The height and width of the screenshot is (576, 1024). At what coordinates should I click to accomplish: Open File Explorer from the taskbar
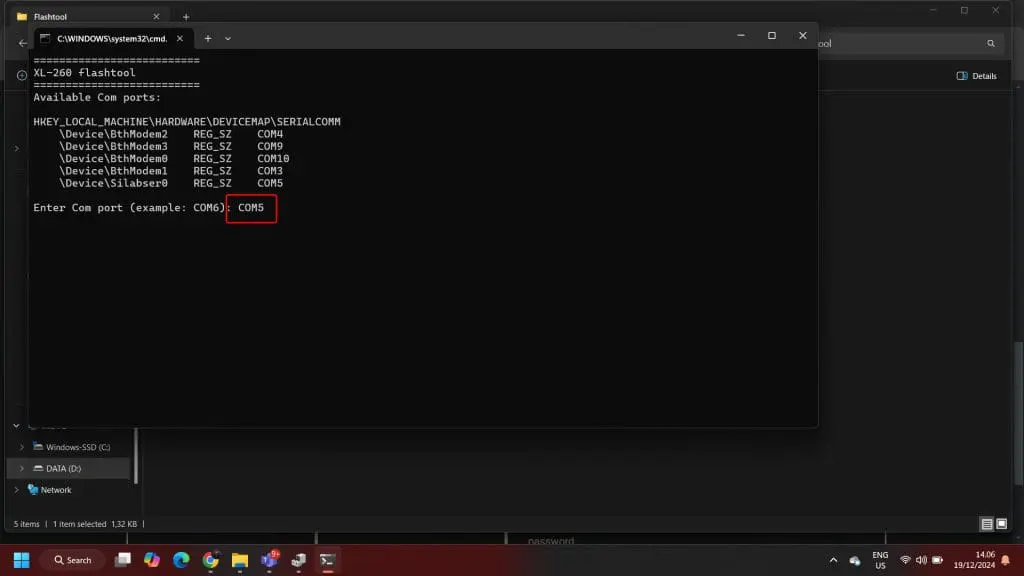click(239, 560)
